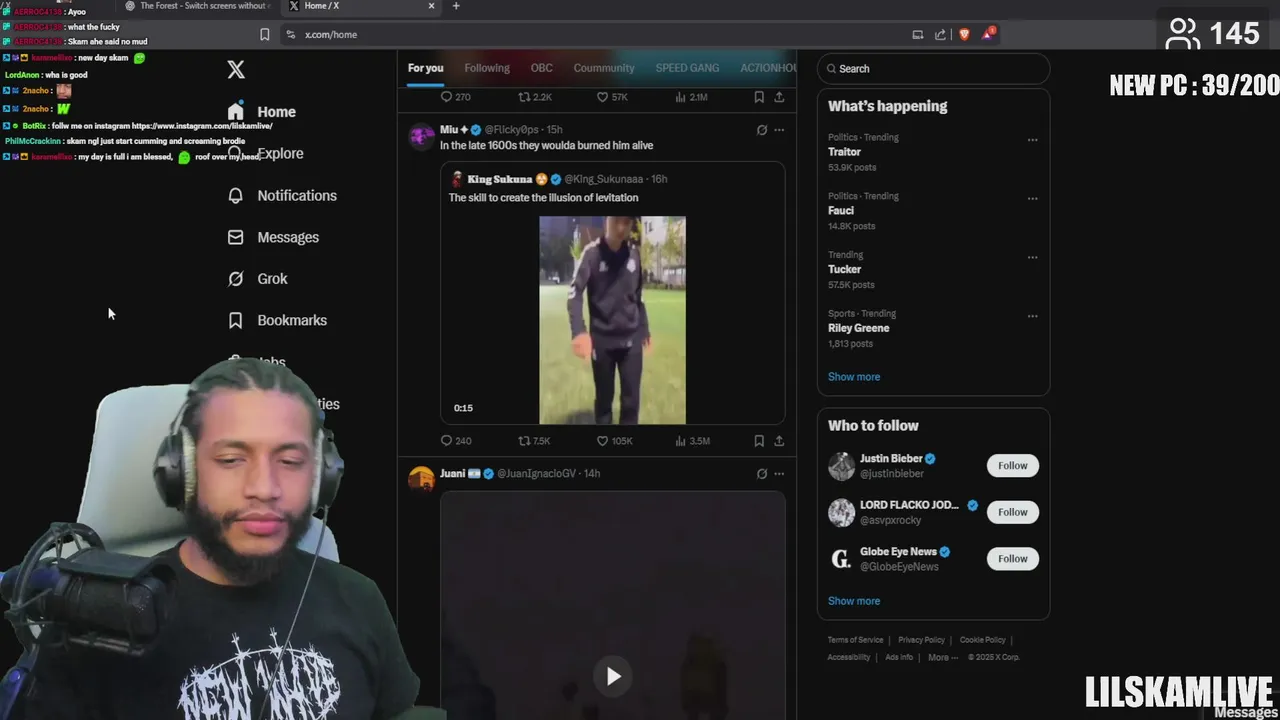Reply icon with 270 on top post
The width and height of the screenshot is (1280, 720).
coord(447,97)
